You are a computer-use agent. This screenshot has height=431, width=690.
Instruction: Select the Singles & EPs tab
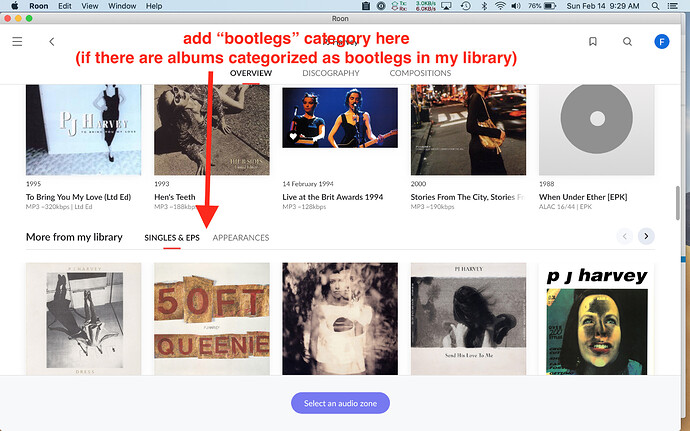coord(172,238)
